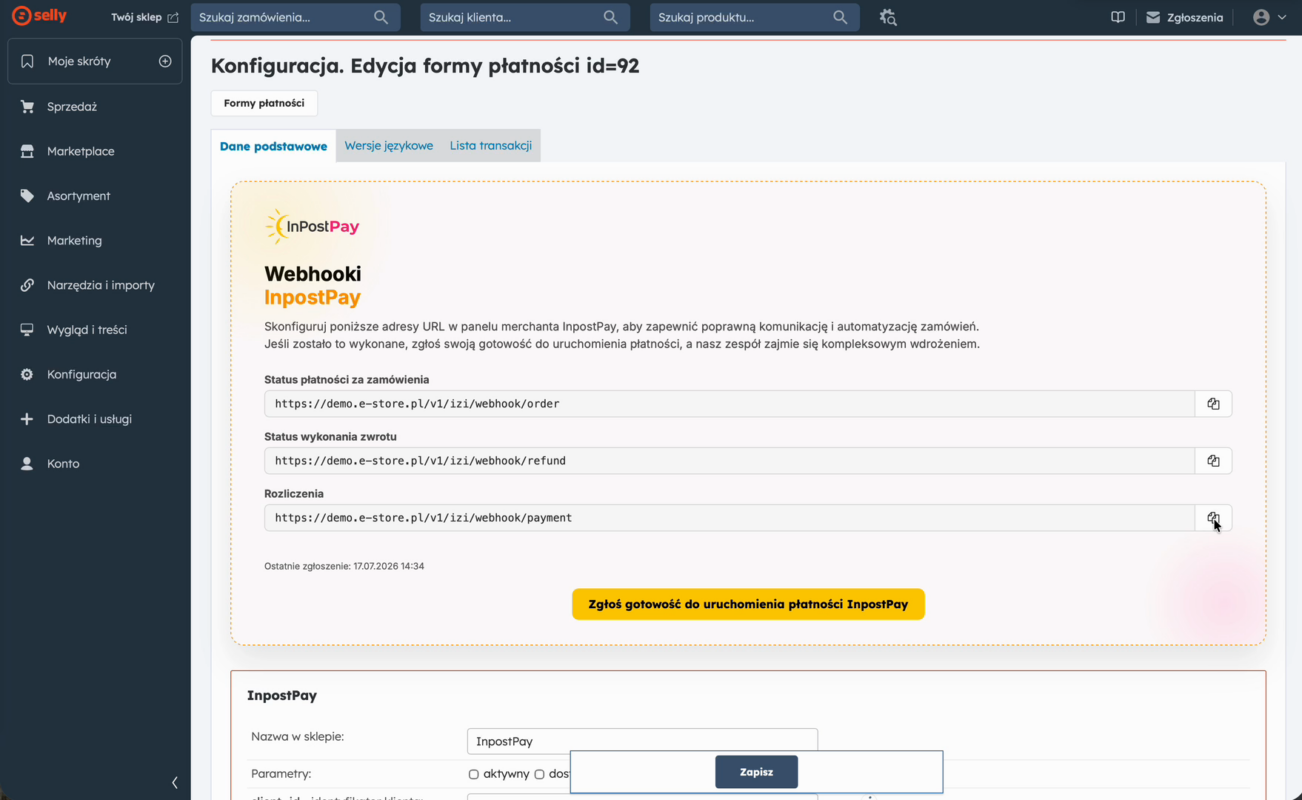The height and width of the screenshot is (800, 1302).
Task: Click the Sprzedaż cart icon
Action: [x=27, y=106]
